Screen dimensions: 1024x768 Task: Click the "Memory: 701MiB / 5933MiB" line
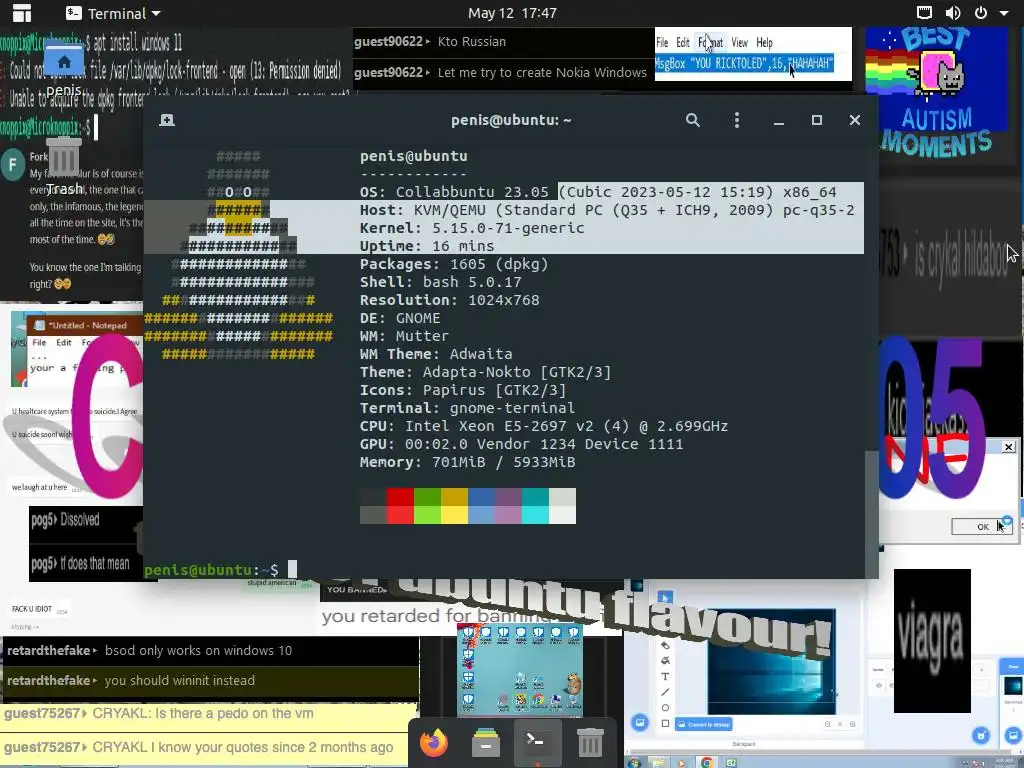468,462
